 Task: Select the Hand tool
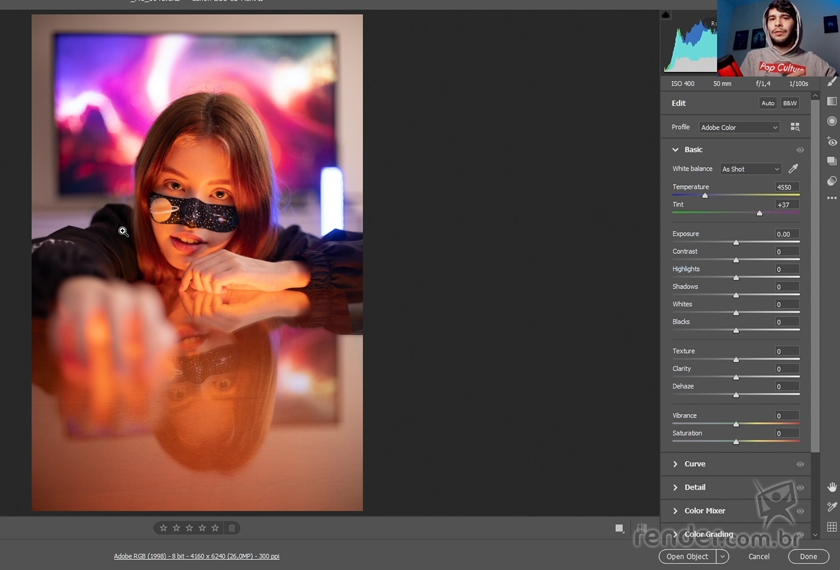tap(831, 487)
